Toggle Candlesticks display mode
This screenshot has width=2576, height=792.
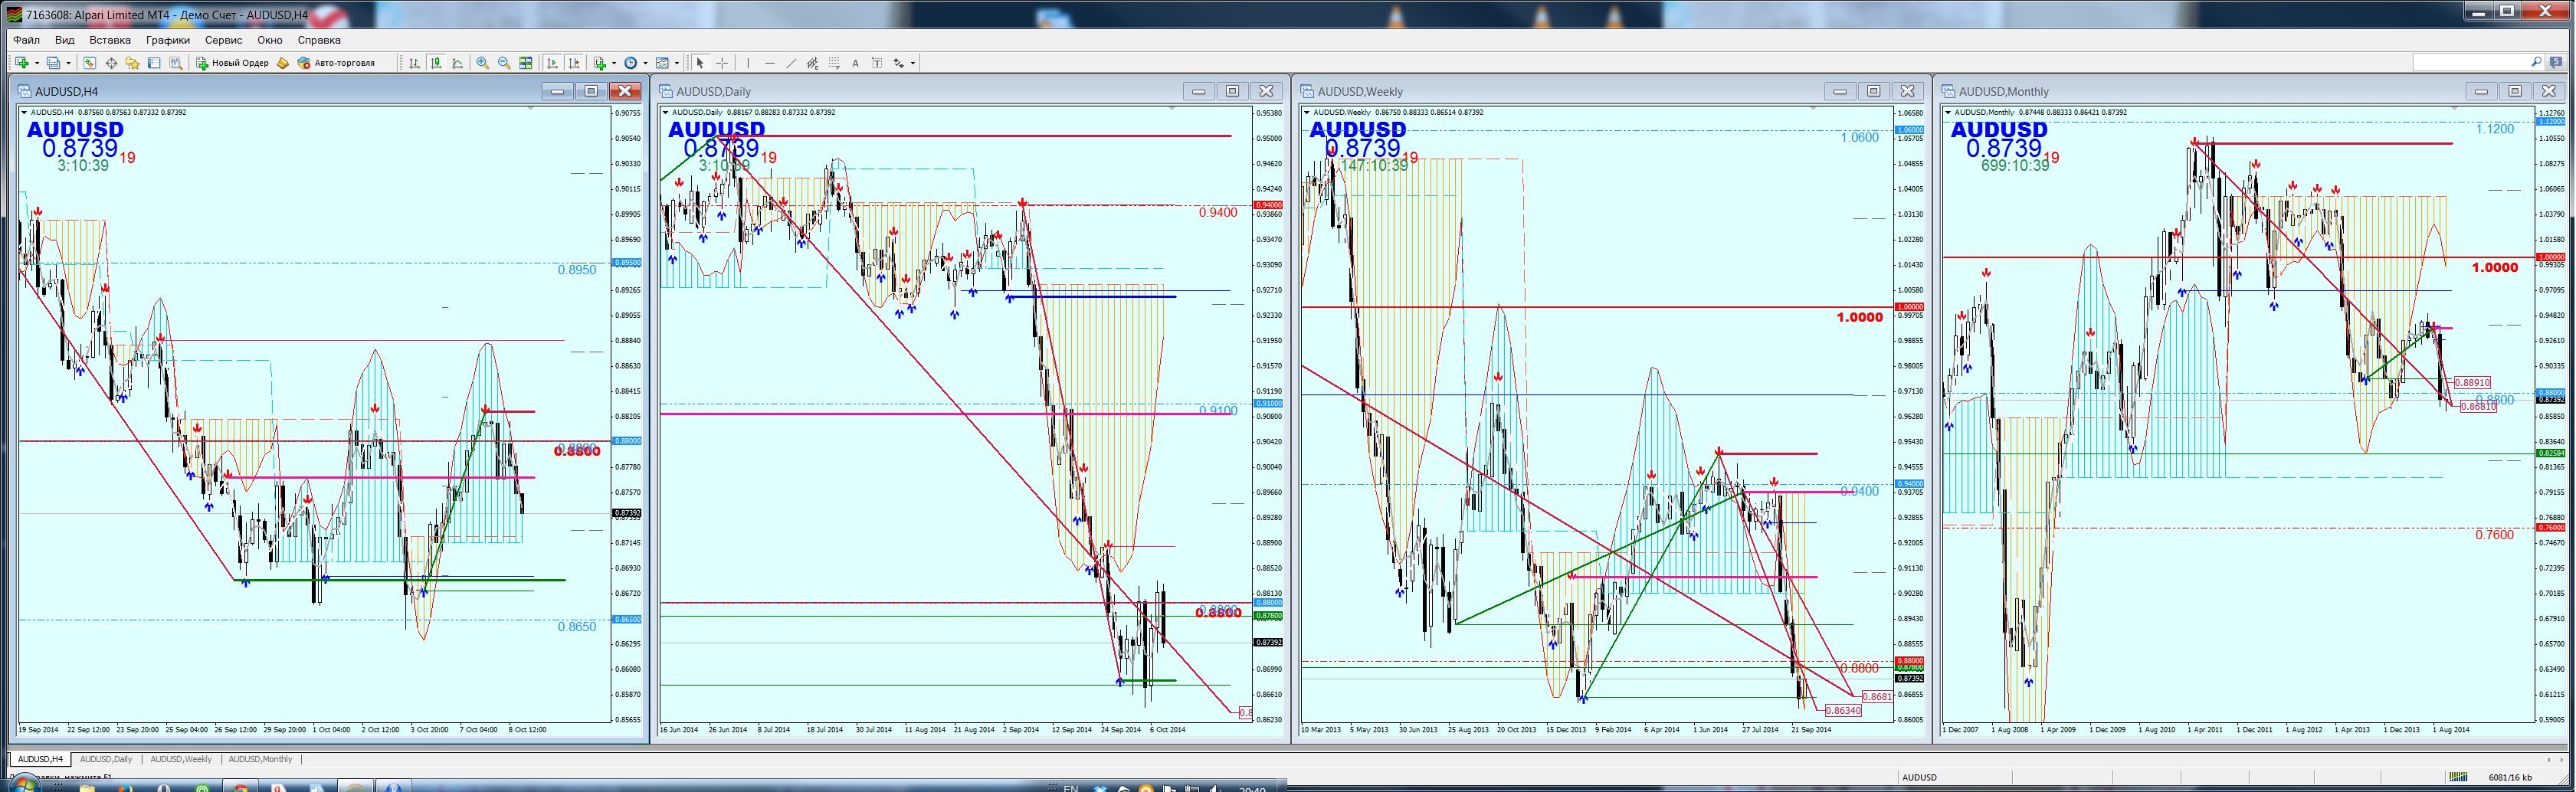(x=436, y=63)
